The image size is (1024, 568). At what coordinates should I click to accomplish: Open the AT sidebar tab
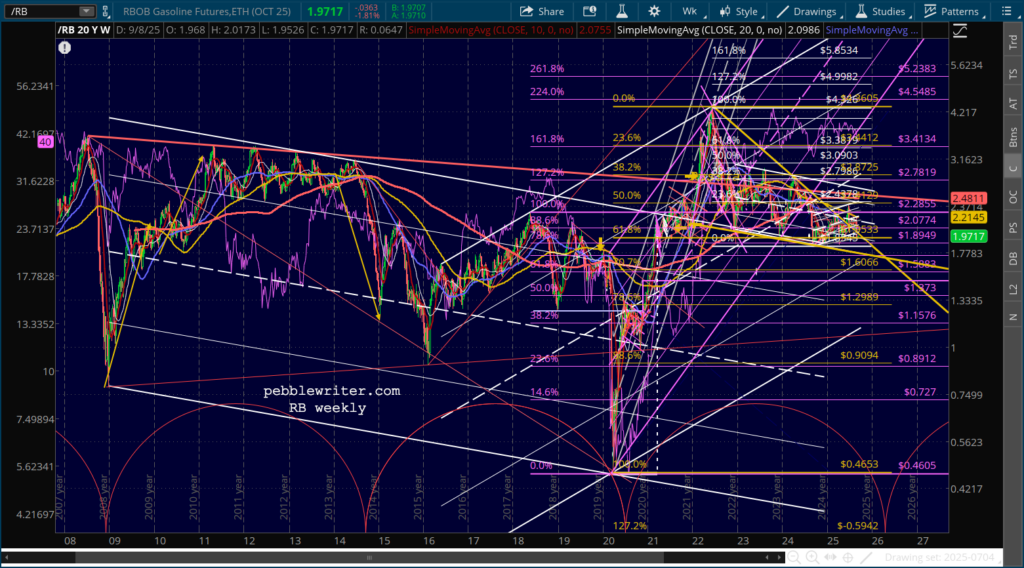point(1013,104)
